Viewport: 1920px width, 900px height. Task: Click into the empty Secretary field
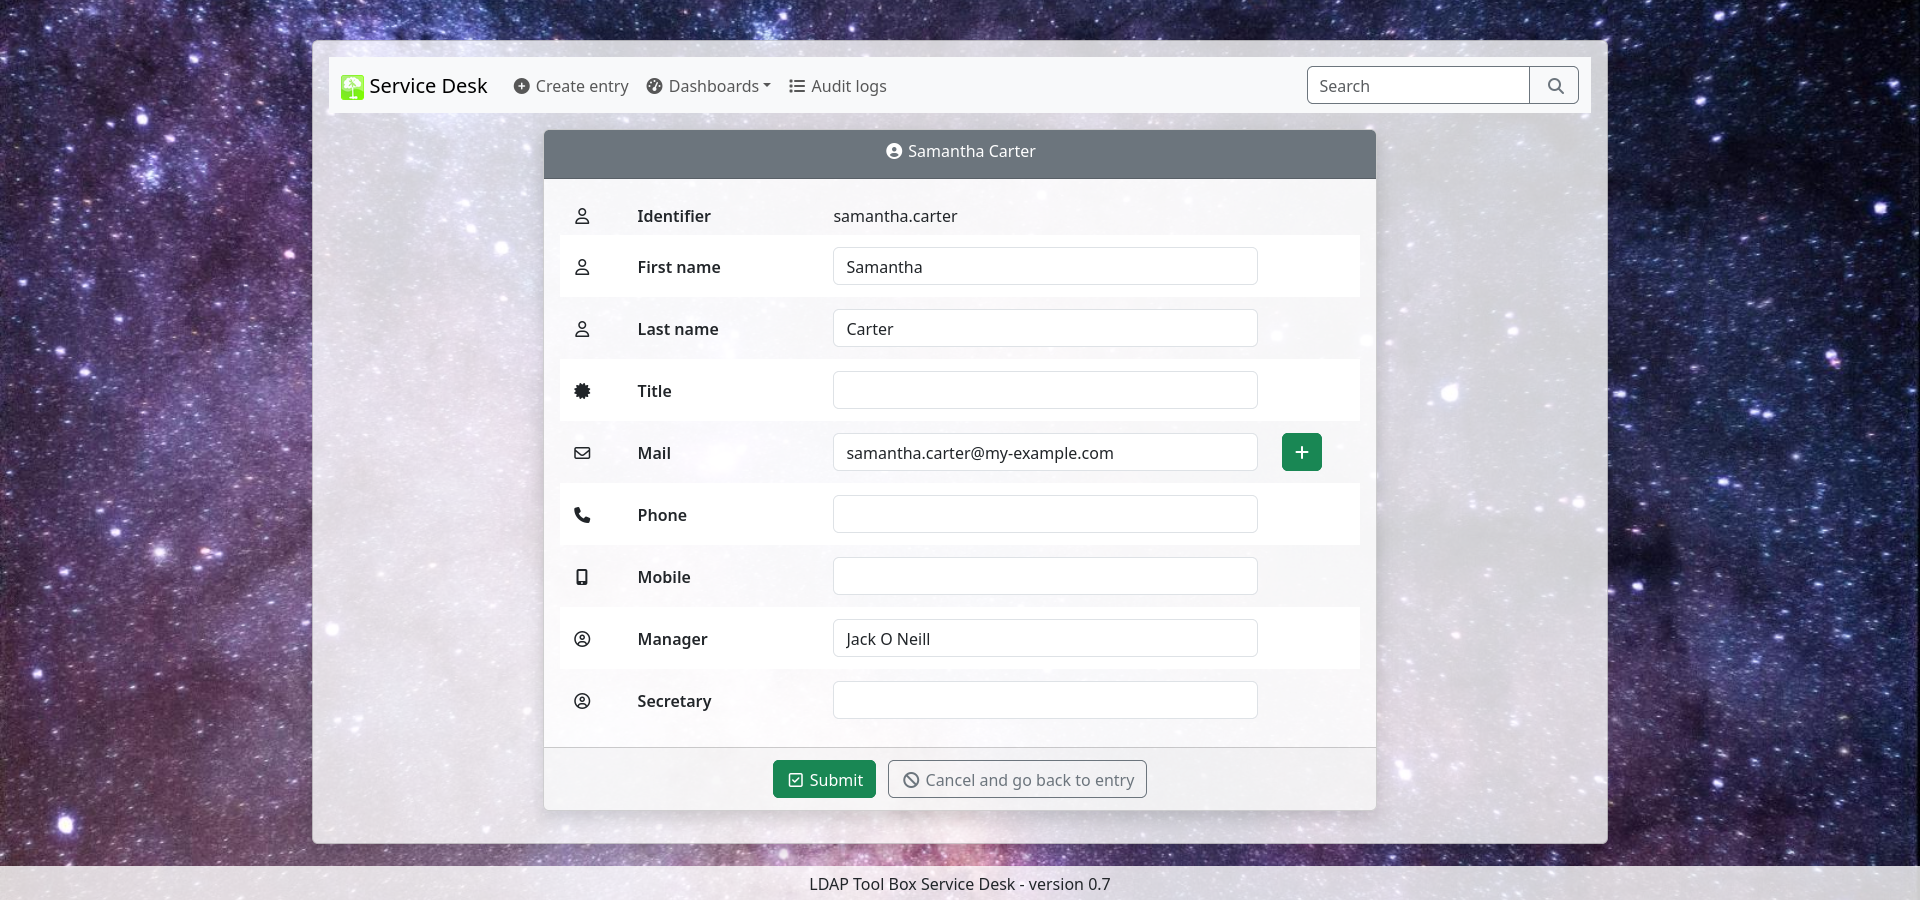(x=1044, y=701)
